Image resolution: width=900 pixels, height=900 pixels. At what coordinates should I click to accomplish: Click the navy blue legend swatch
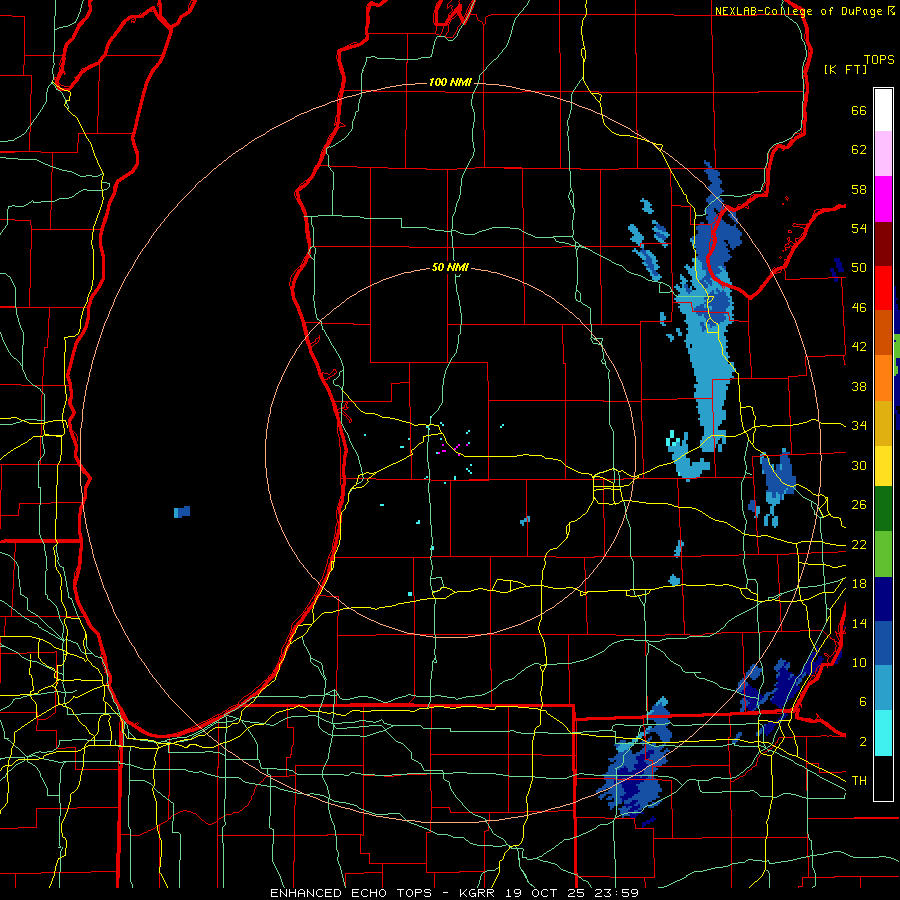[883, 599]
